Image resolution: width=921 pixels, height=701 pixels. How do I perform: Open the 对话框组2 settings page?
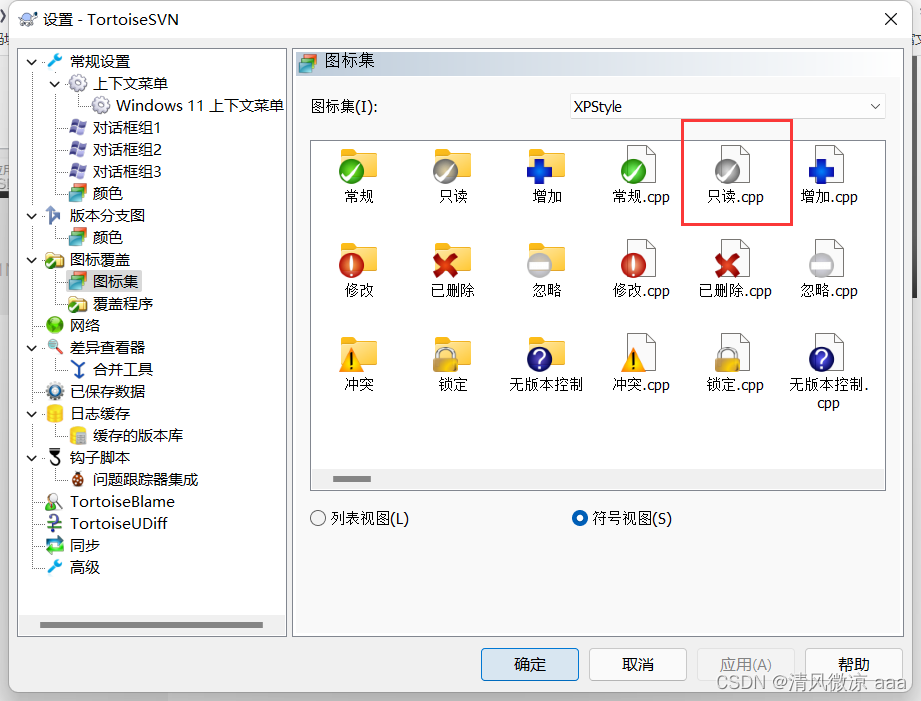[126, 149]
